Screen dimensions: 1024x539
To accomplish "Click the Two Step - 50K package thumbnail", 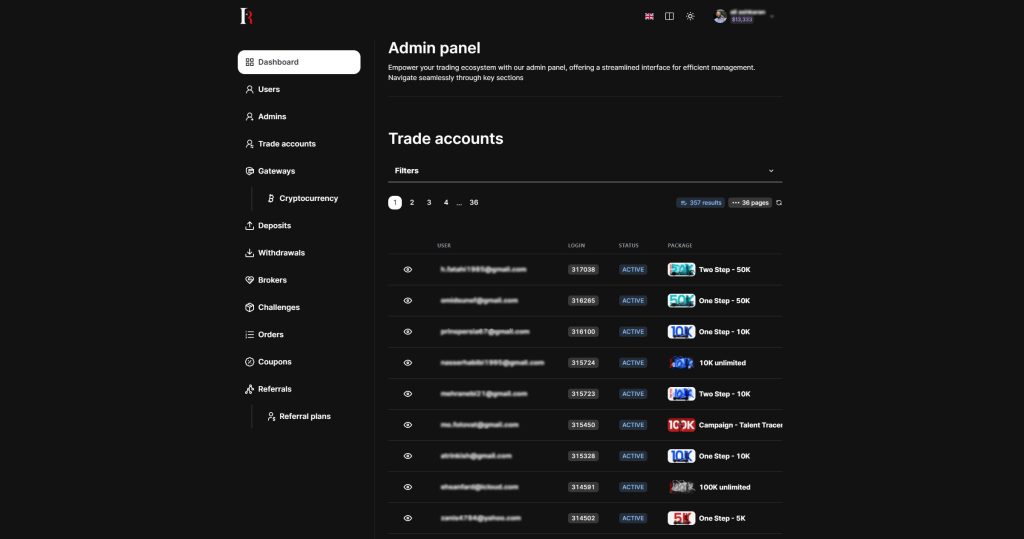I will coord(681,270).
